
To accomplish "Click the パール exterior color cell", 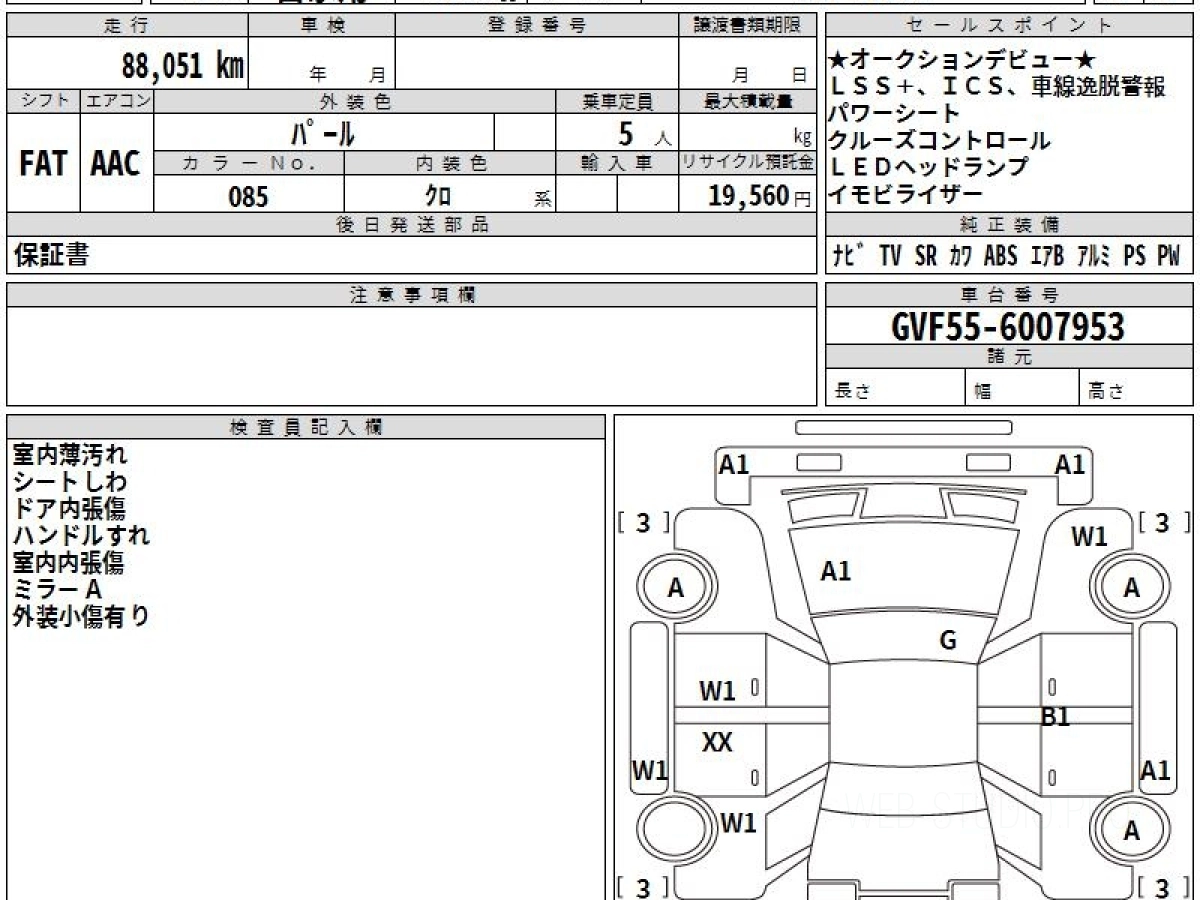I will pyautogui.click(x=324, y=132).
